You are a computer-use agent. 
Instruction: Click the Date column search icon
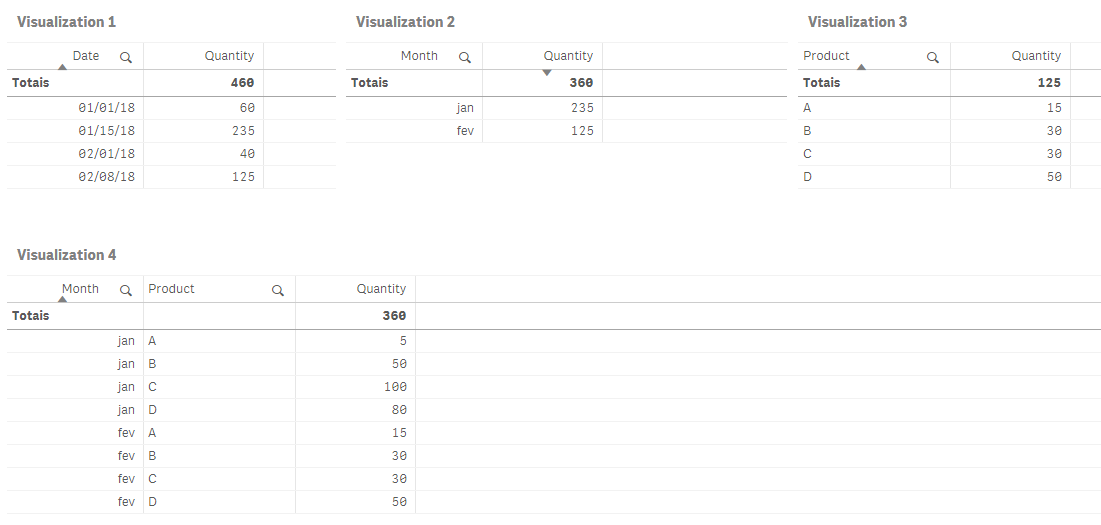(x=126, y=57)
